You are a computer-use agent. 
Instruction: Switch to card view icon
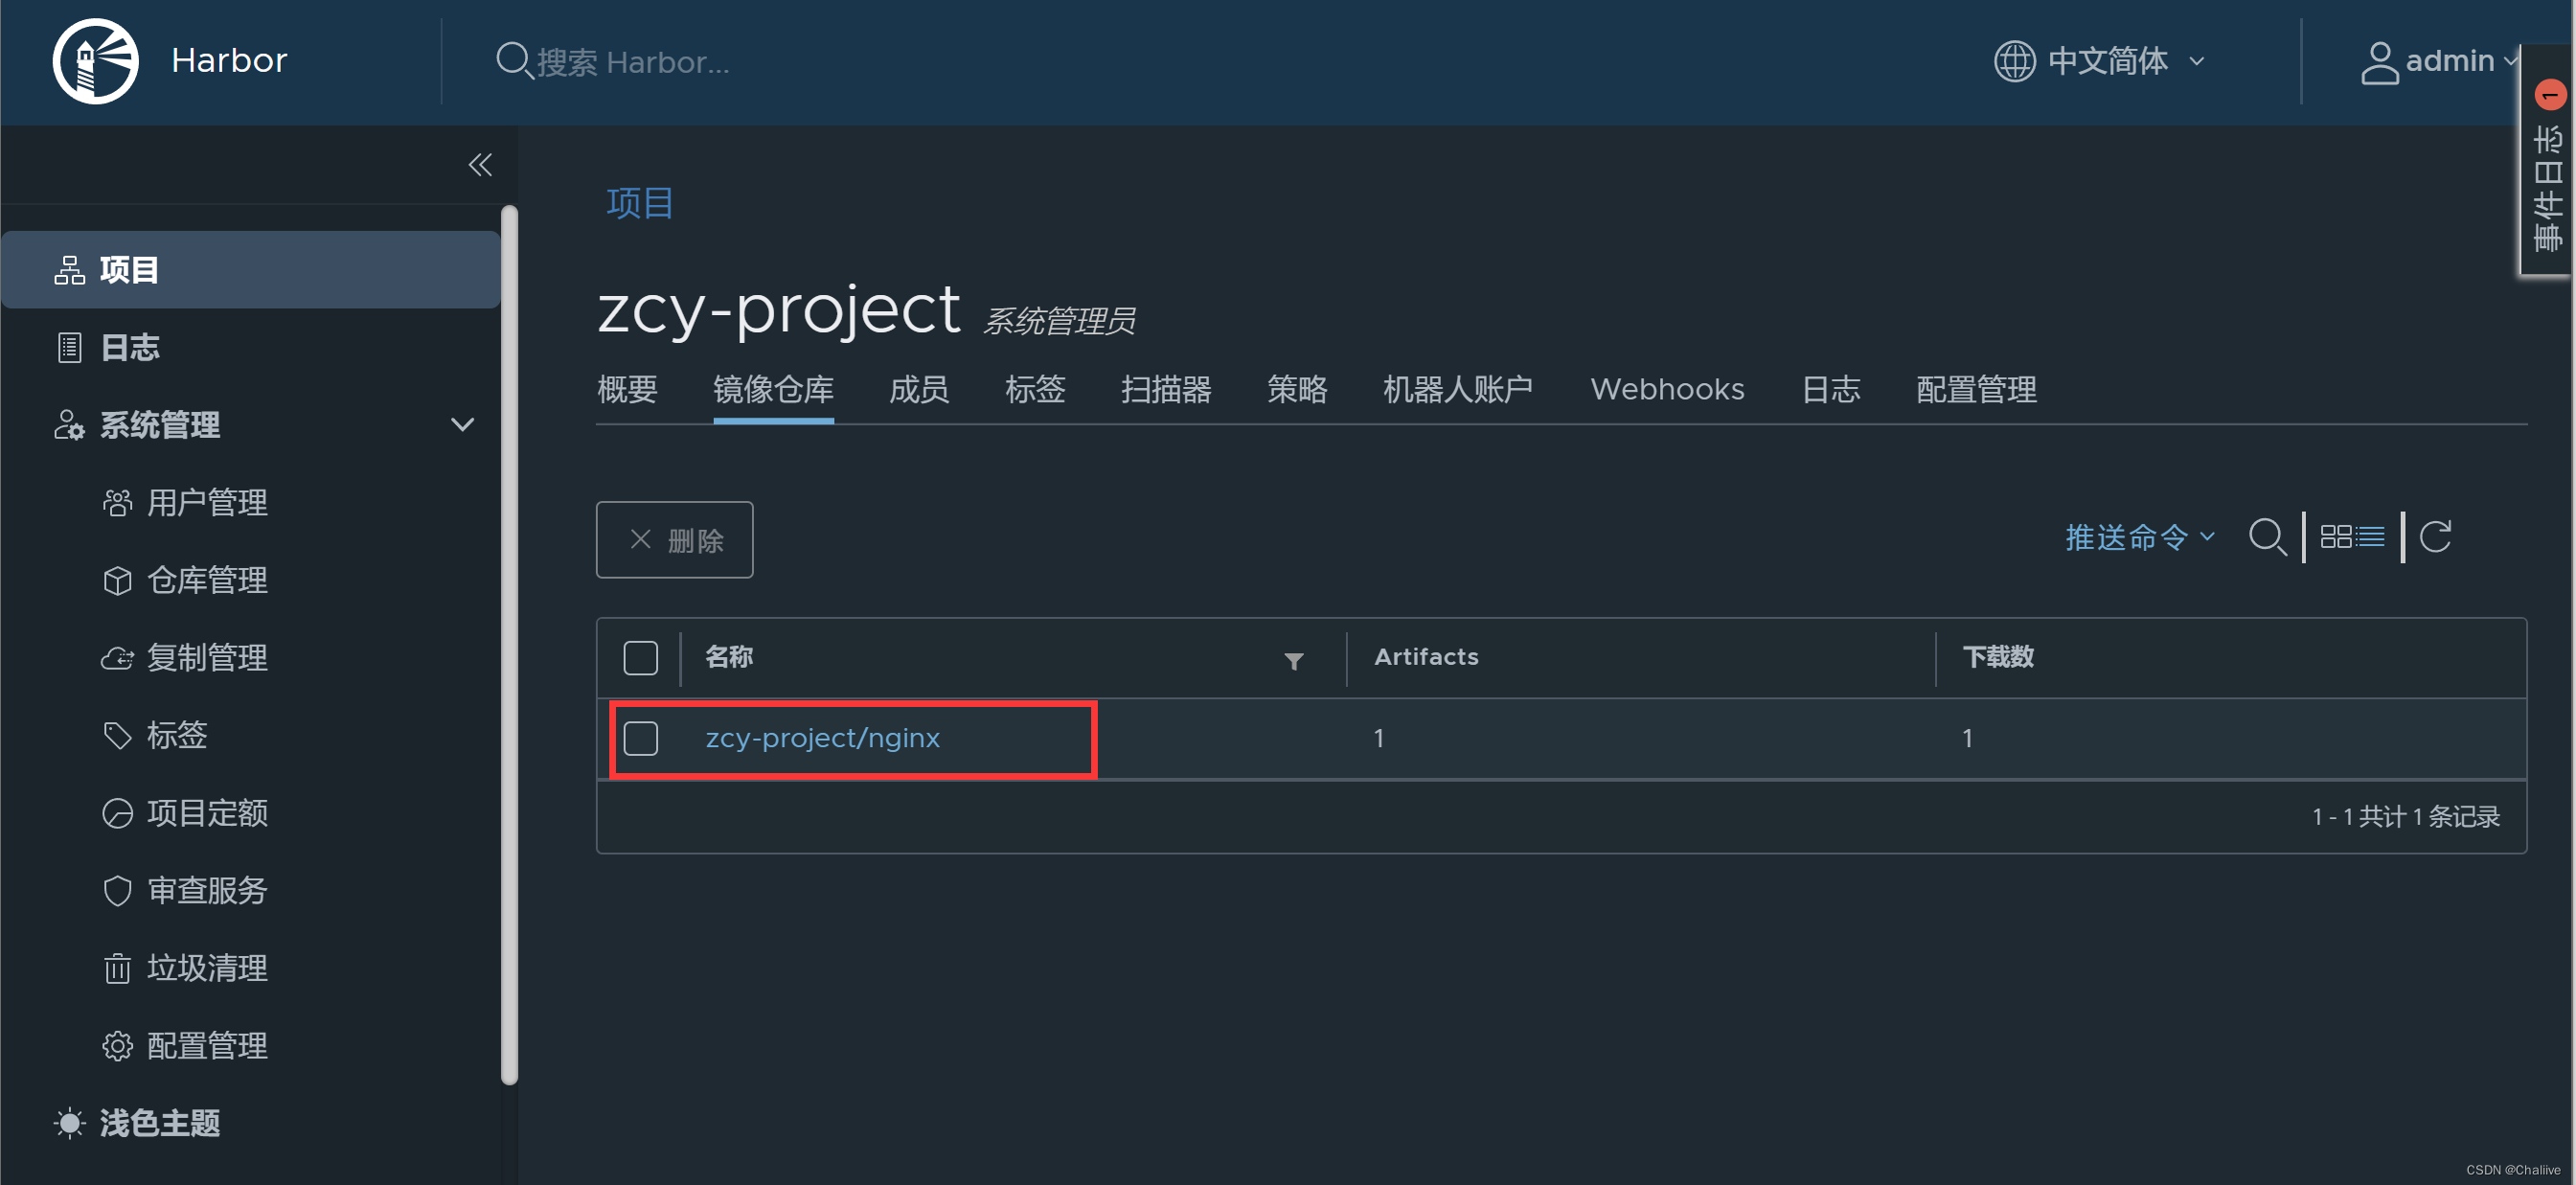(2335, 537)
